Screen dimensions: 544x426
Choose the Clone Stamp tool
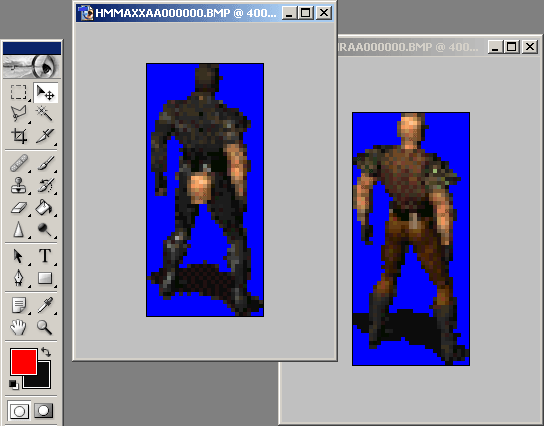tap(18, 186)
